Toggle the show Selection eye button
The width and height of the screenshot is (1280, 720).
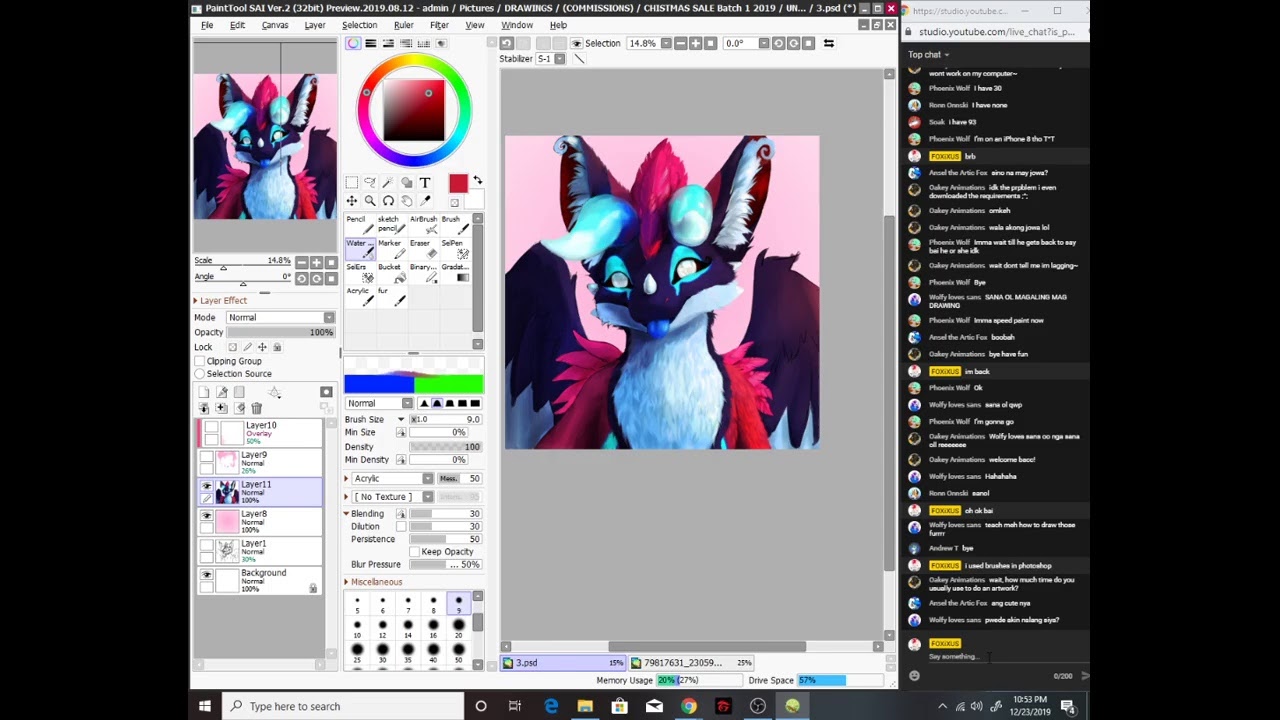coord(576,43)
